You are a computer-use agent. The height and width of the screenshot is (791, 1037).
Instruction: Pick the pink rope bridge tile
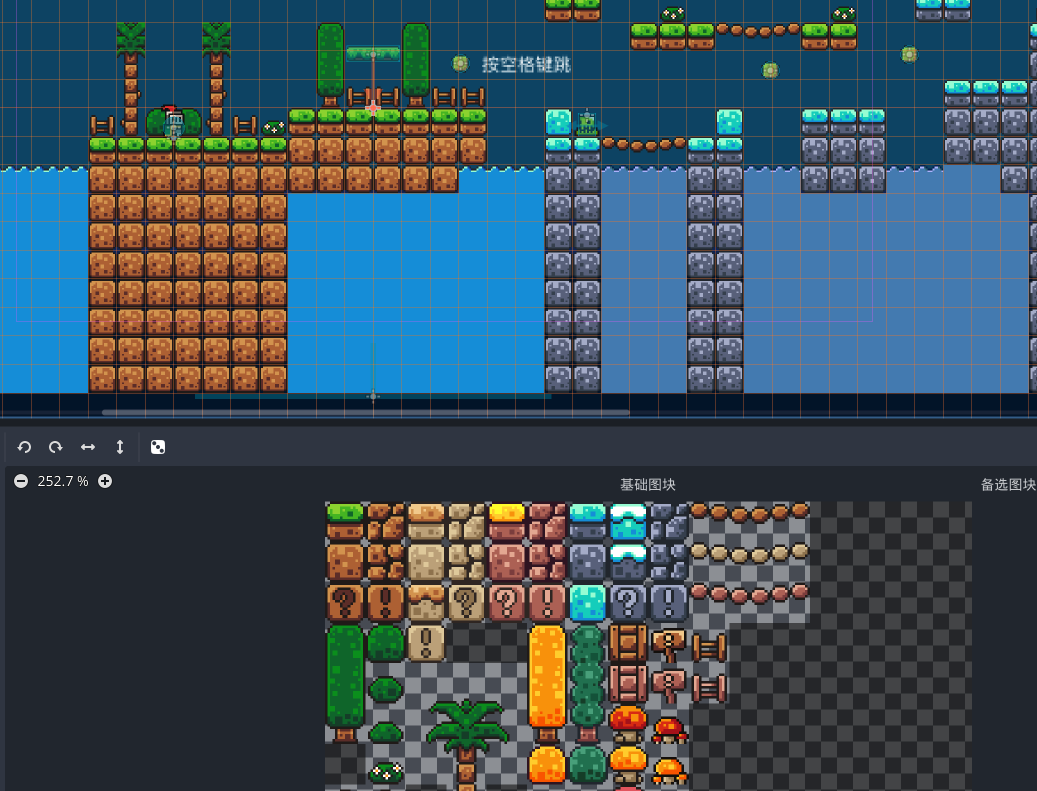click(749, 593)
